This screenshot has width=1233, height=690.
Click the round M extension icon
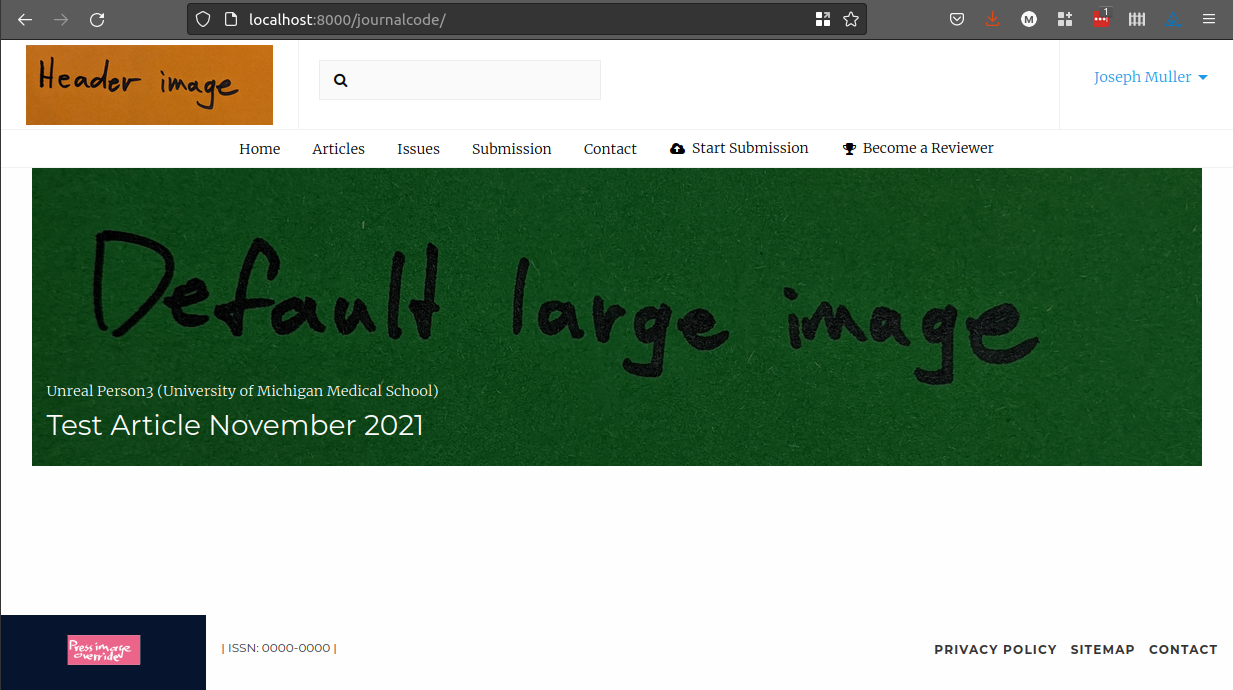[1028, 19]
